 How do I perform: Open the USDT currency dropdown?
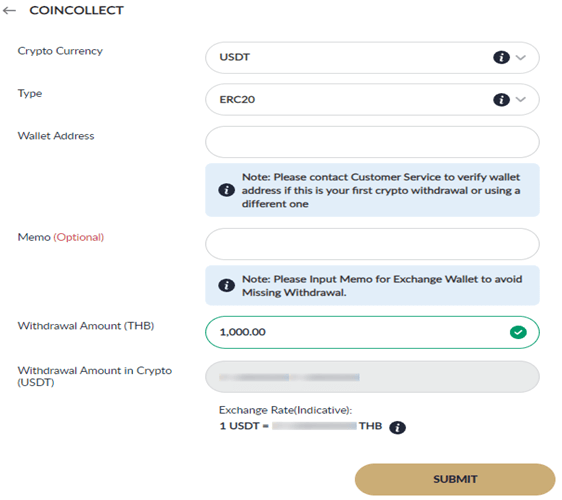[372, 58]
